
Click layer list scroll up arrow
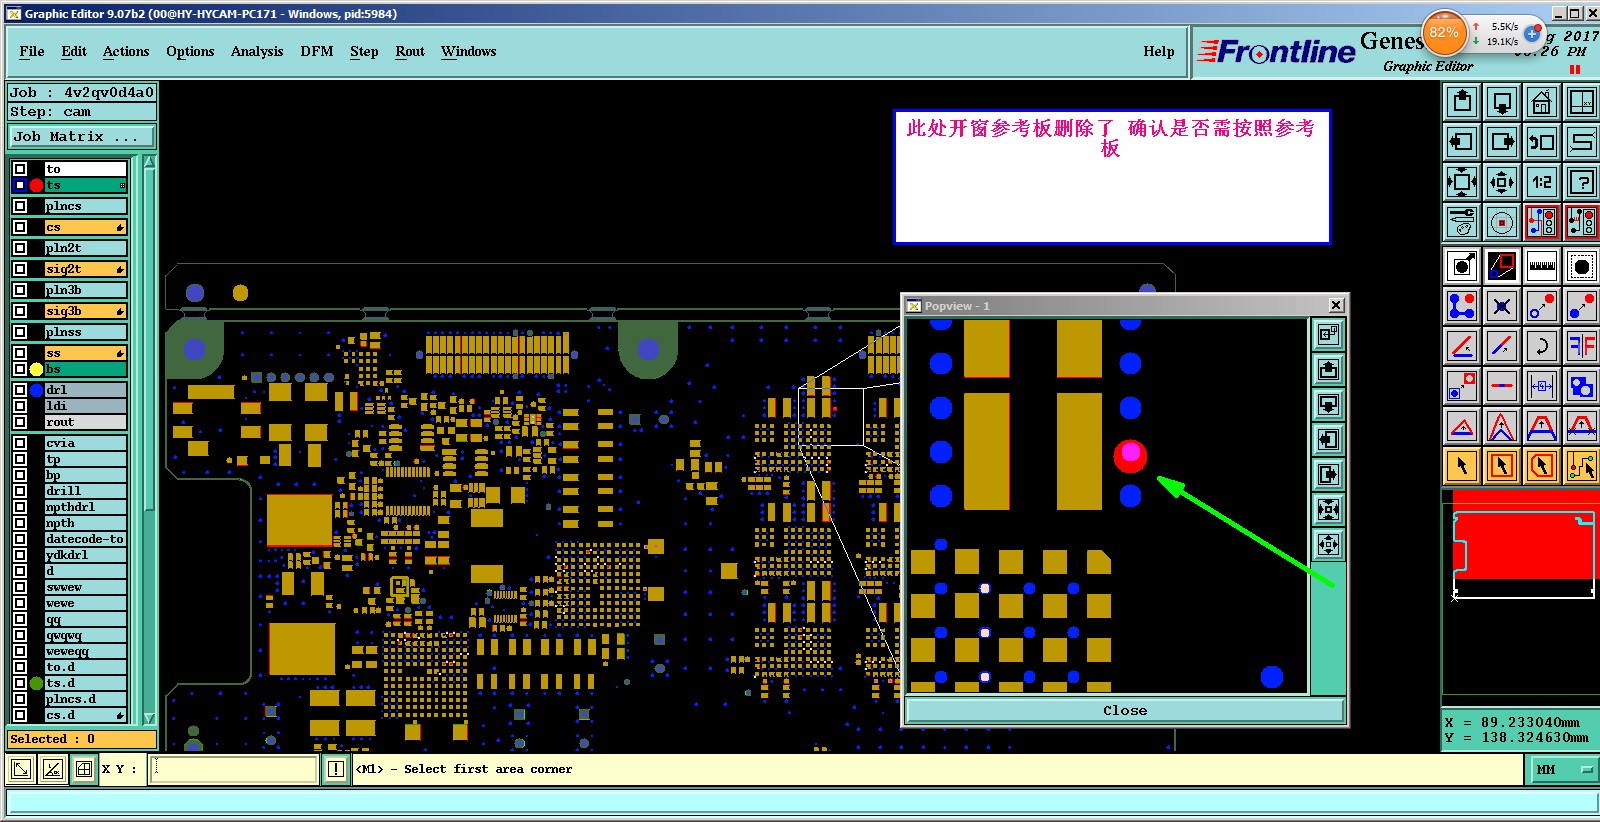tap(149, 163)
